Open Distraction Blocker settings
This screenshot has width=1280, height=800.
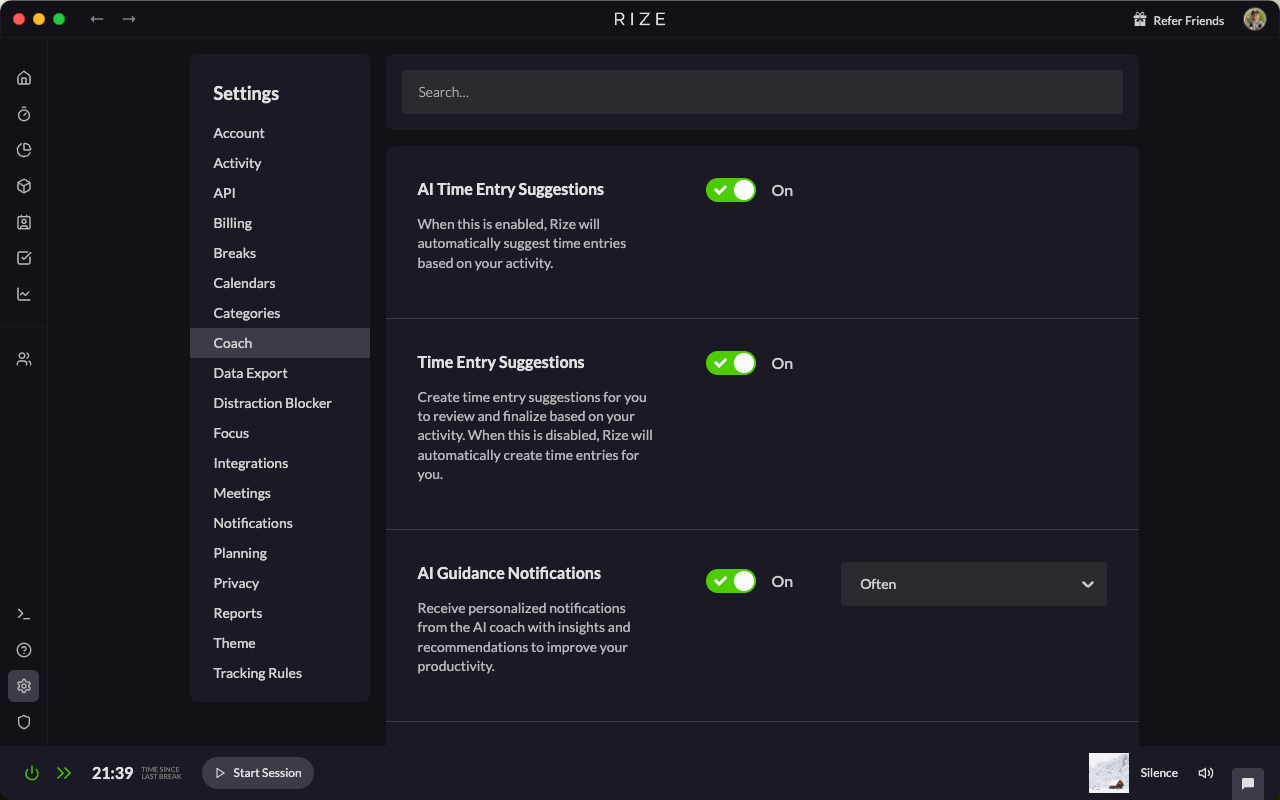click(280, 403)
